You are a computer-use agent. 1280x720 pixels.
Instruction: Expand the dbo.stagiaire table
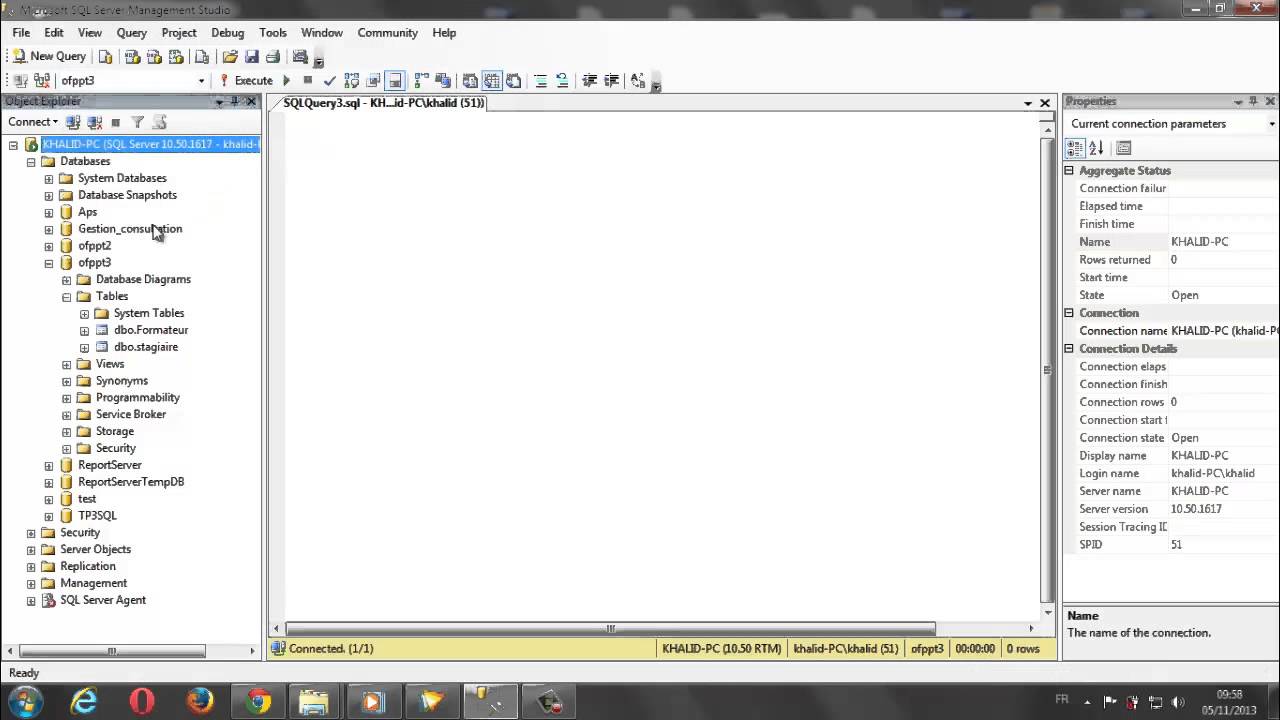pos(85,347)
